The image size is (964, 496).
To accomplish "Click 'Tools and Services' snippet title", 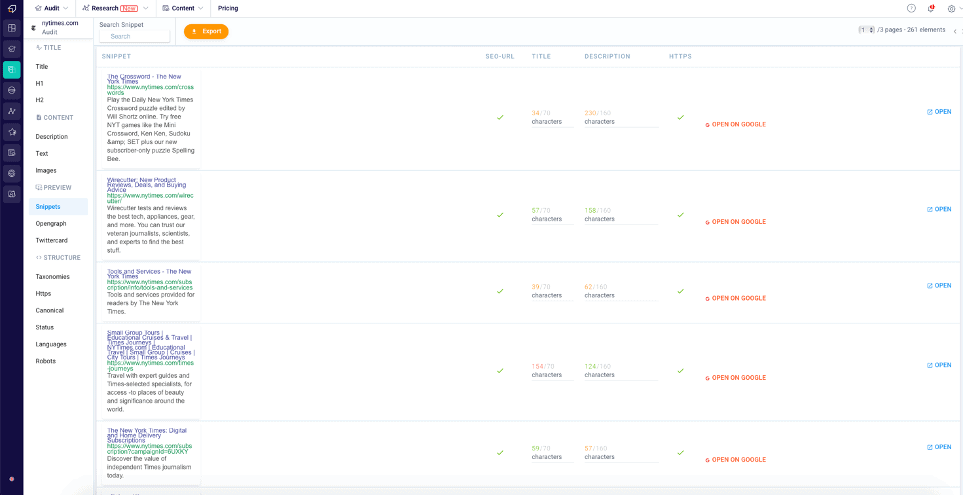I will [149, 274].
